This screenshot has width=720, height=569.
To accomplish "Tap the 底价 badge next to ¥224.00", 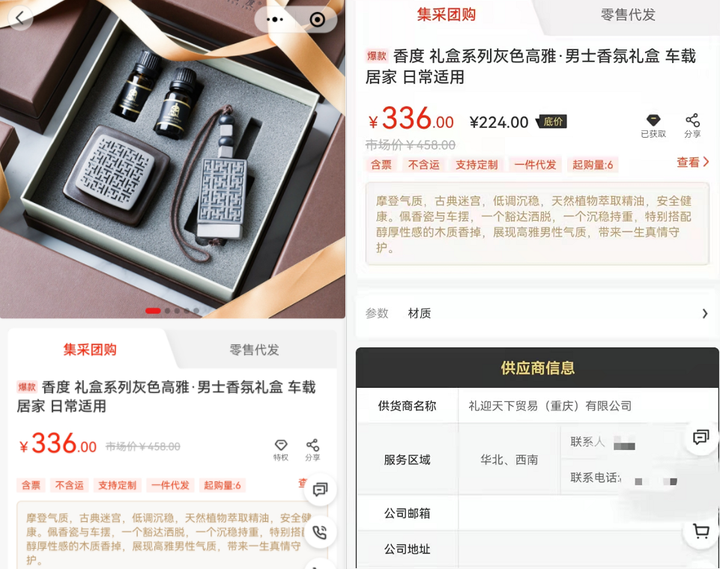I will (x=551, y=122).
